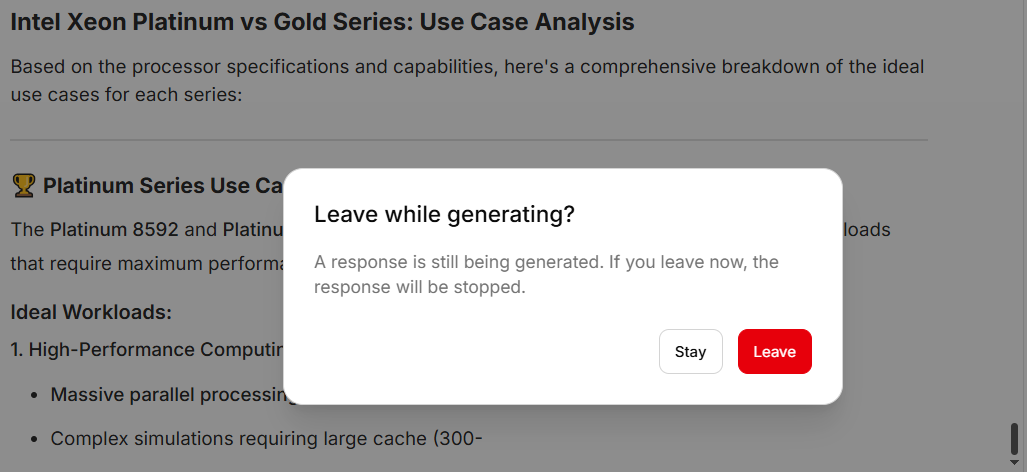Click the "The Platinum 8592 and Platinu" paragraph text
The width and height of the screenshot is (1027, 472).
coord(147,229)
